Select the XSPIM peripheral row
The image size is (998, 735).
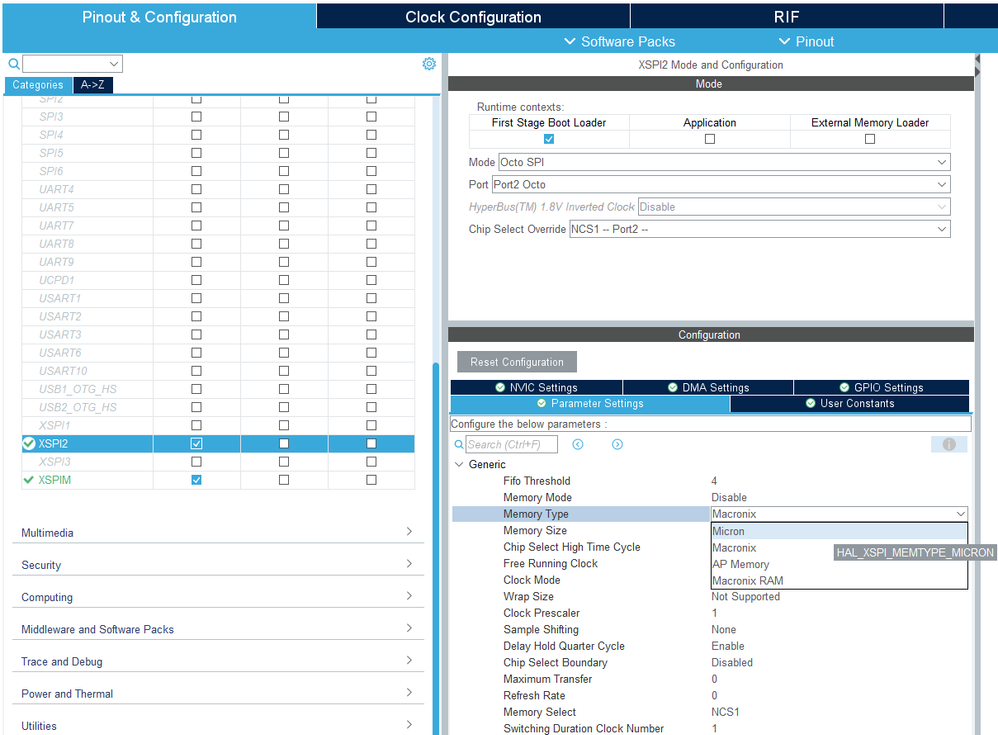pyautogui.click(x=218, y=480)
